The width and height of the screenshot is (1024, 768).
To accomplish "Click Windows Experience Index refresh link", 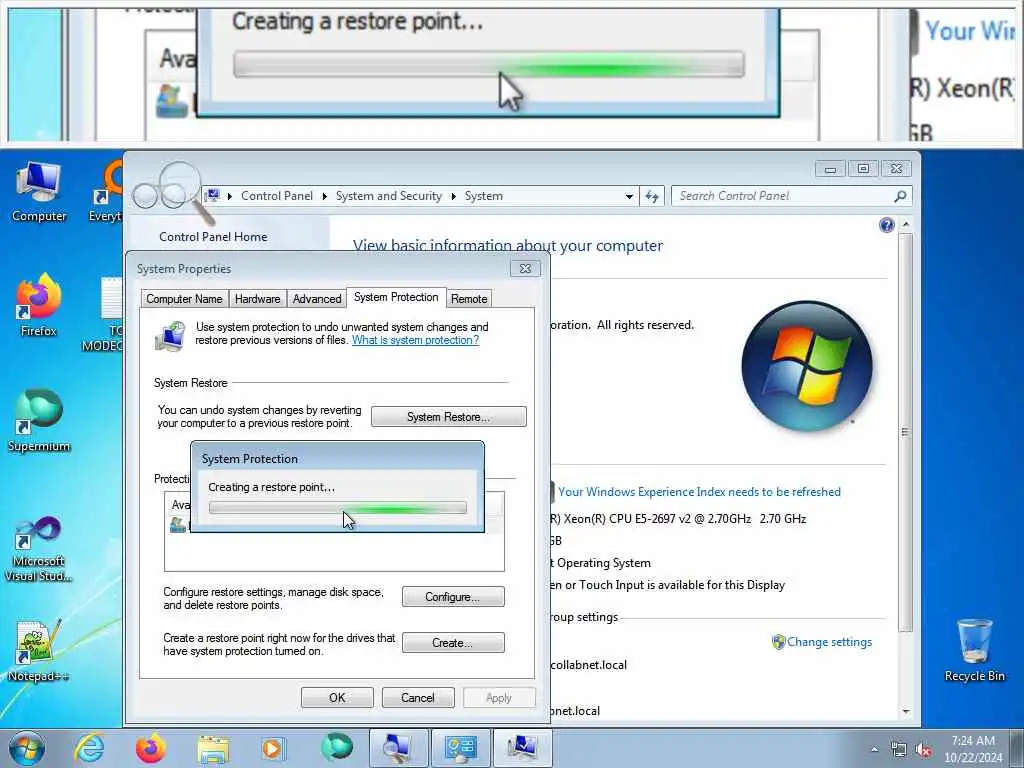I will (x=699, y=492).
